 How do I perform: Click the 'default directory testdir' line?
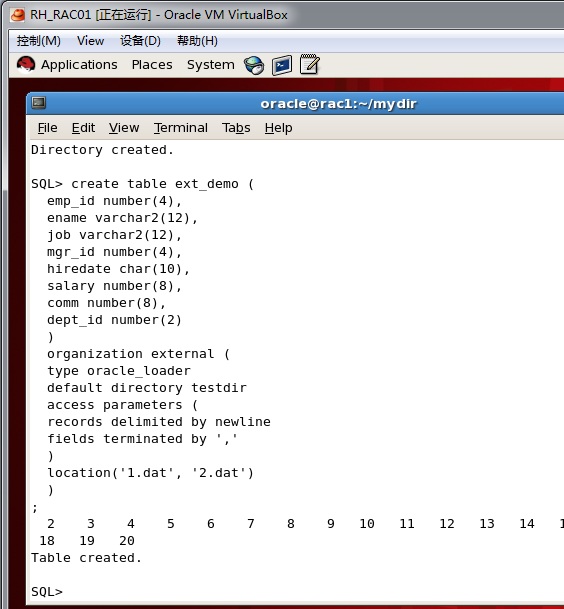coord(146,388)
